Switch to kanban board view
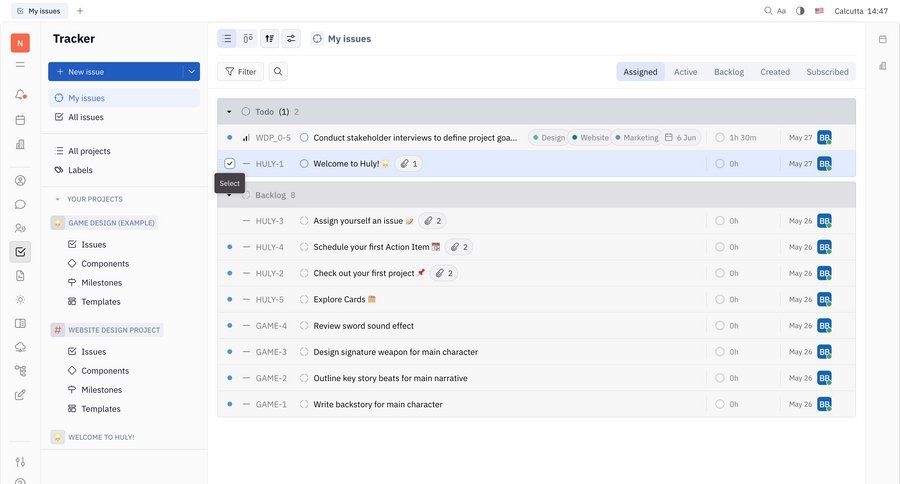Image resolution: width=900 pixels, height=484 pixels. [x=248, y=38]
